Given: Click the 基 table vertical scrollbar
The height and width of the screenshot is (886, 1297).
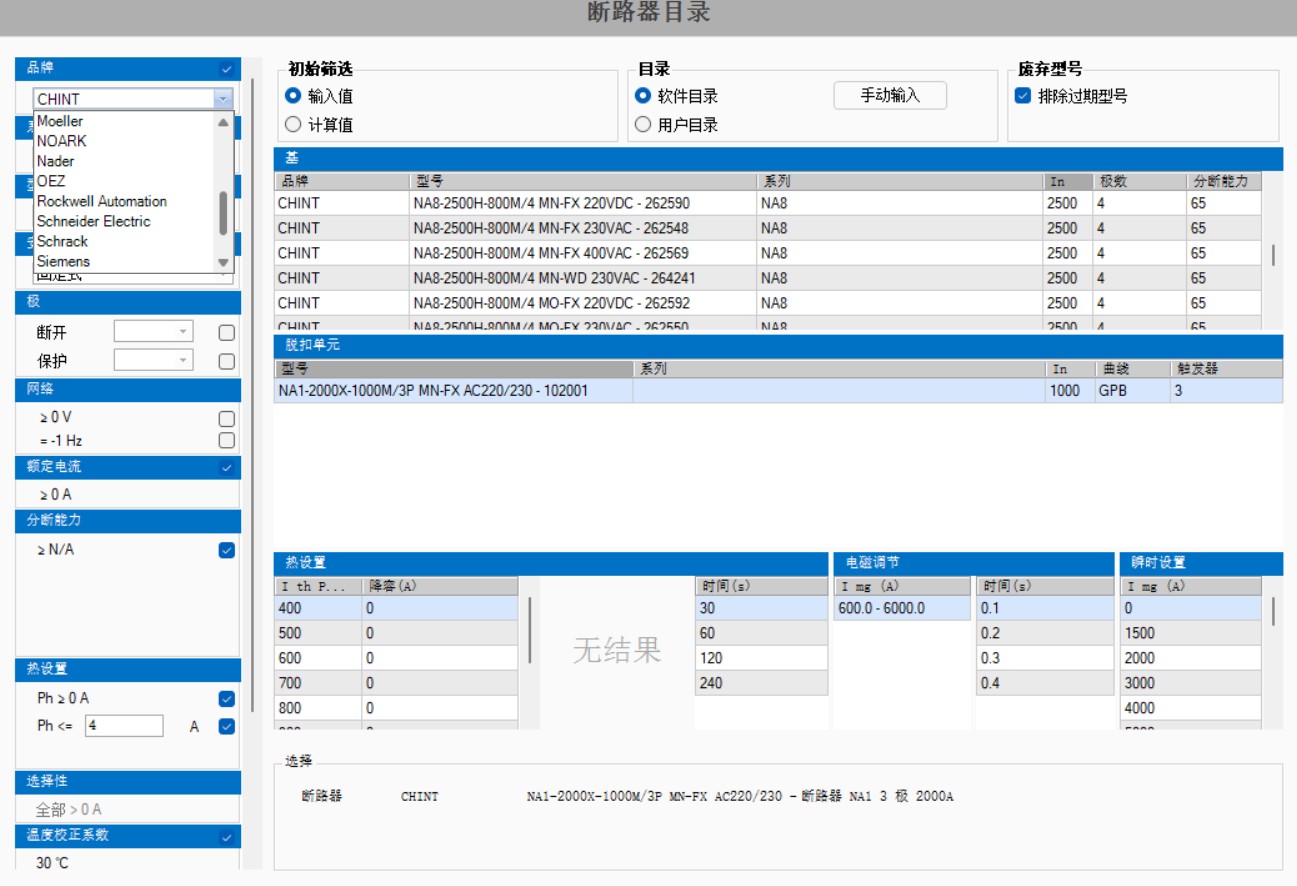Looking at the screenshot, I should pyautogui.click(x=1273, y=254).
